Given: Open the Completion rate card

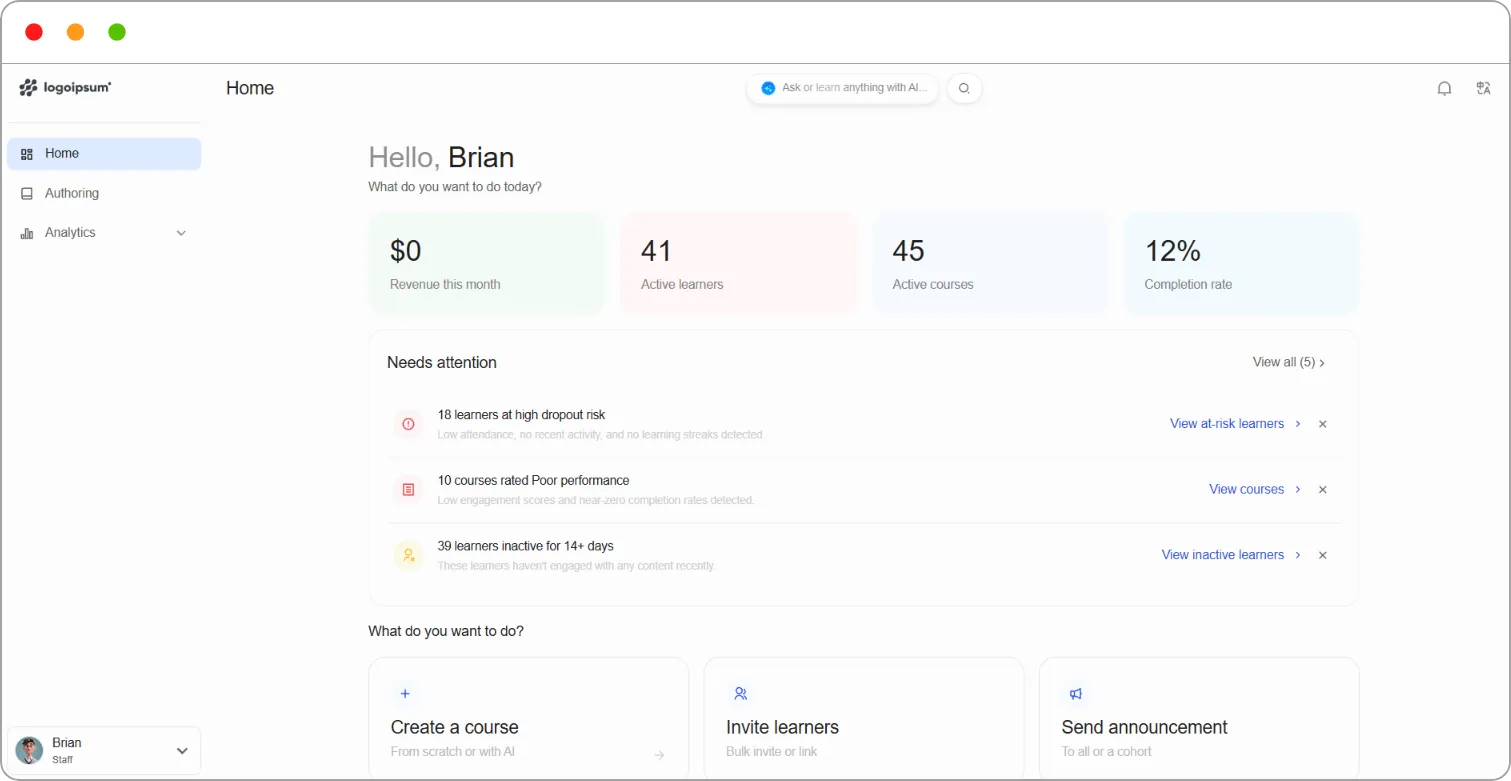Looking at the screenshot, I should (x=1242, y=264).
